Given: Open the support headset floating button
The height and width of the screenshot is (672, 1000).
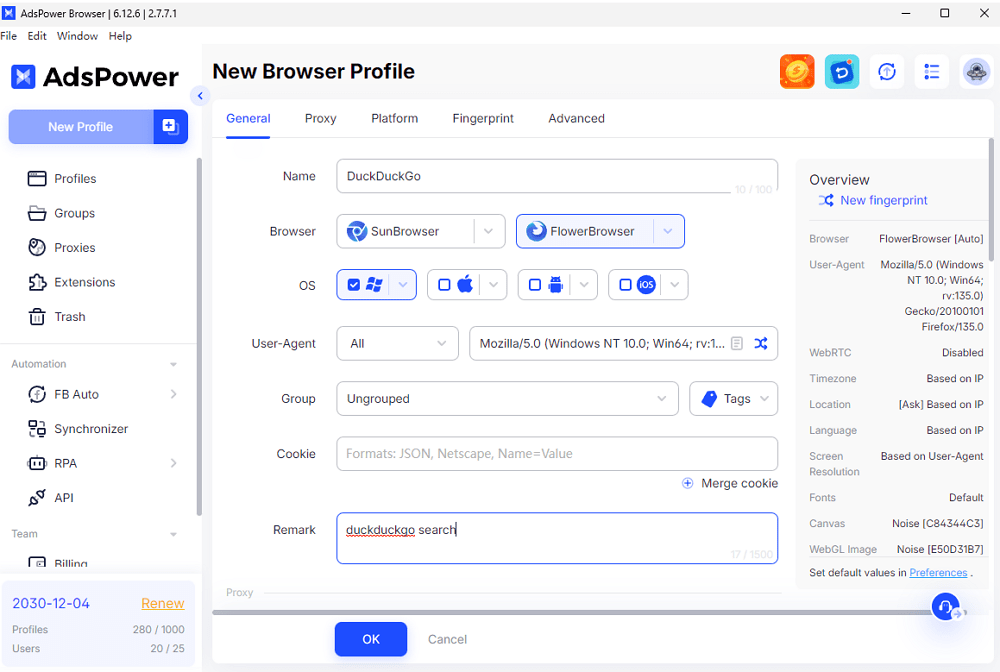Looking at the screenshot, I should coord(946,606).
